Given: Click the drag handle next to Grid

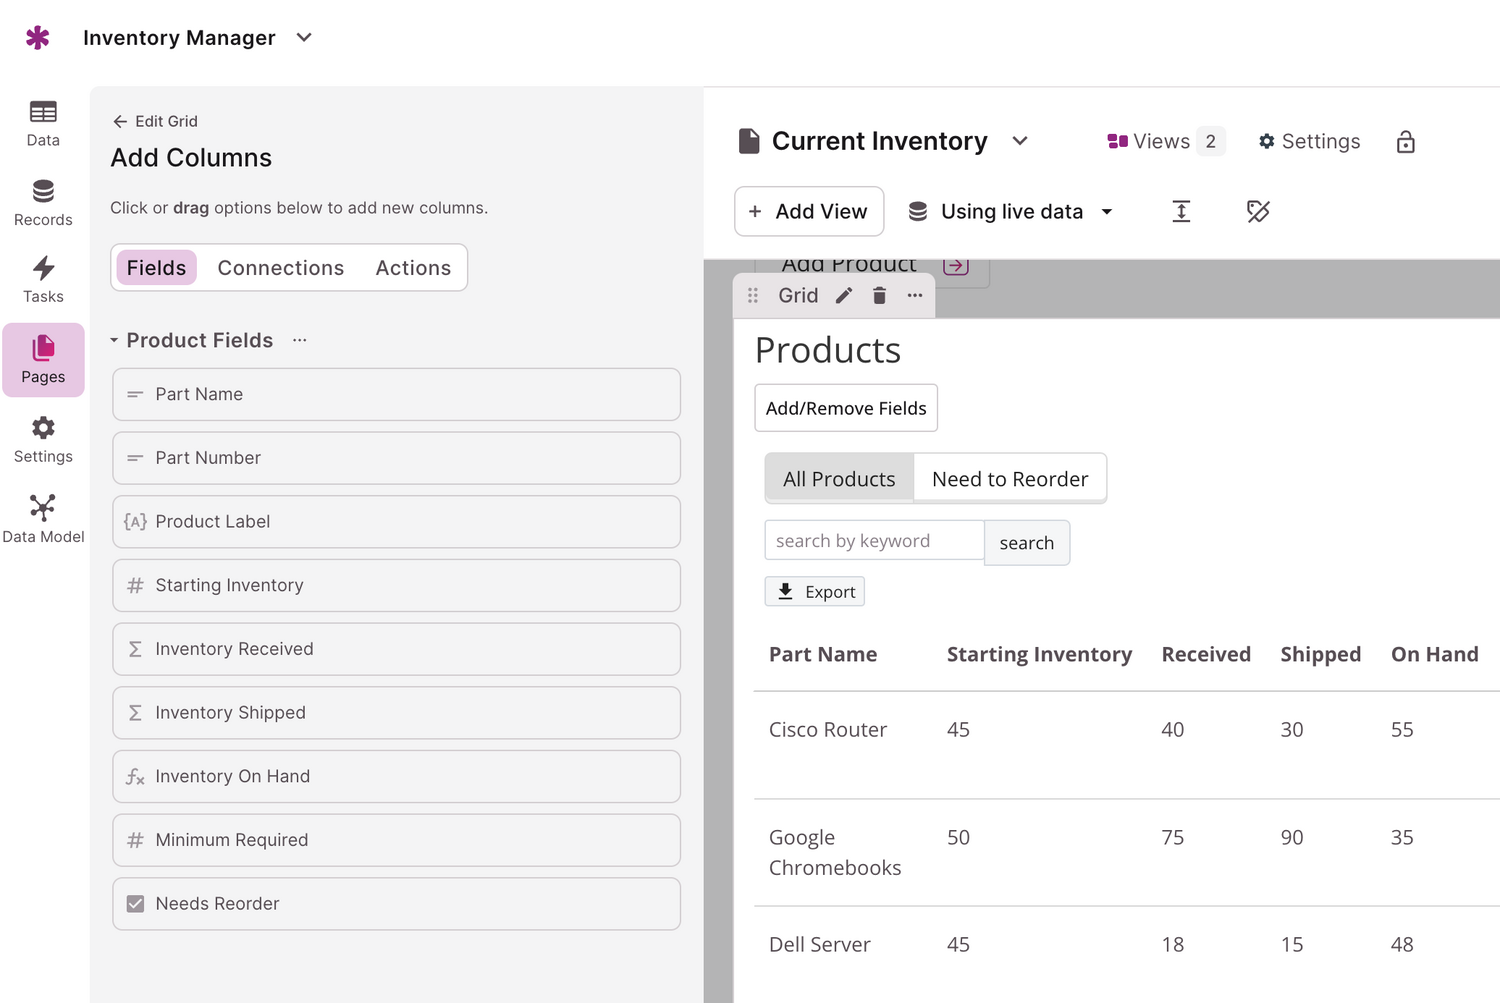Looking at the screenshot, I should (x=753, y=295).
